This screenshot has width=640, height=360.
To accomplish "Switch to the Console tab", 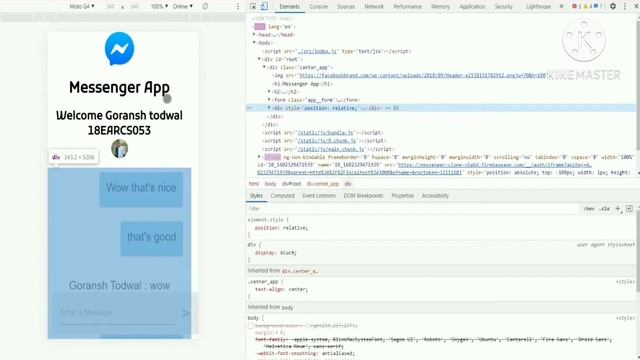I will tap(318, 7).
